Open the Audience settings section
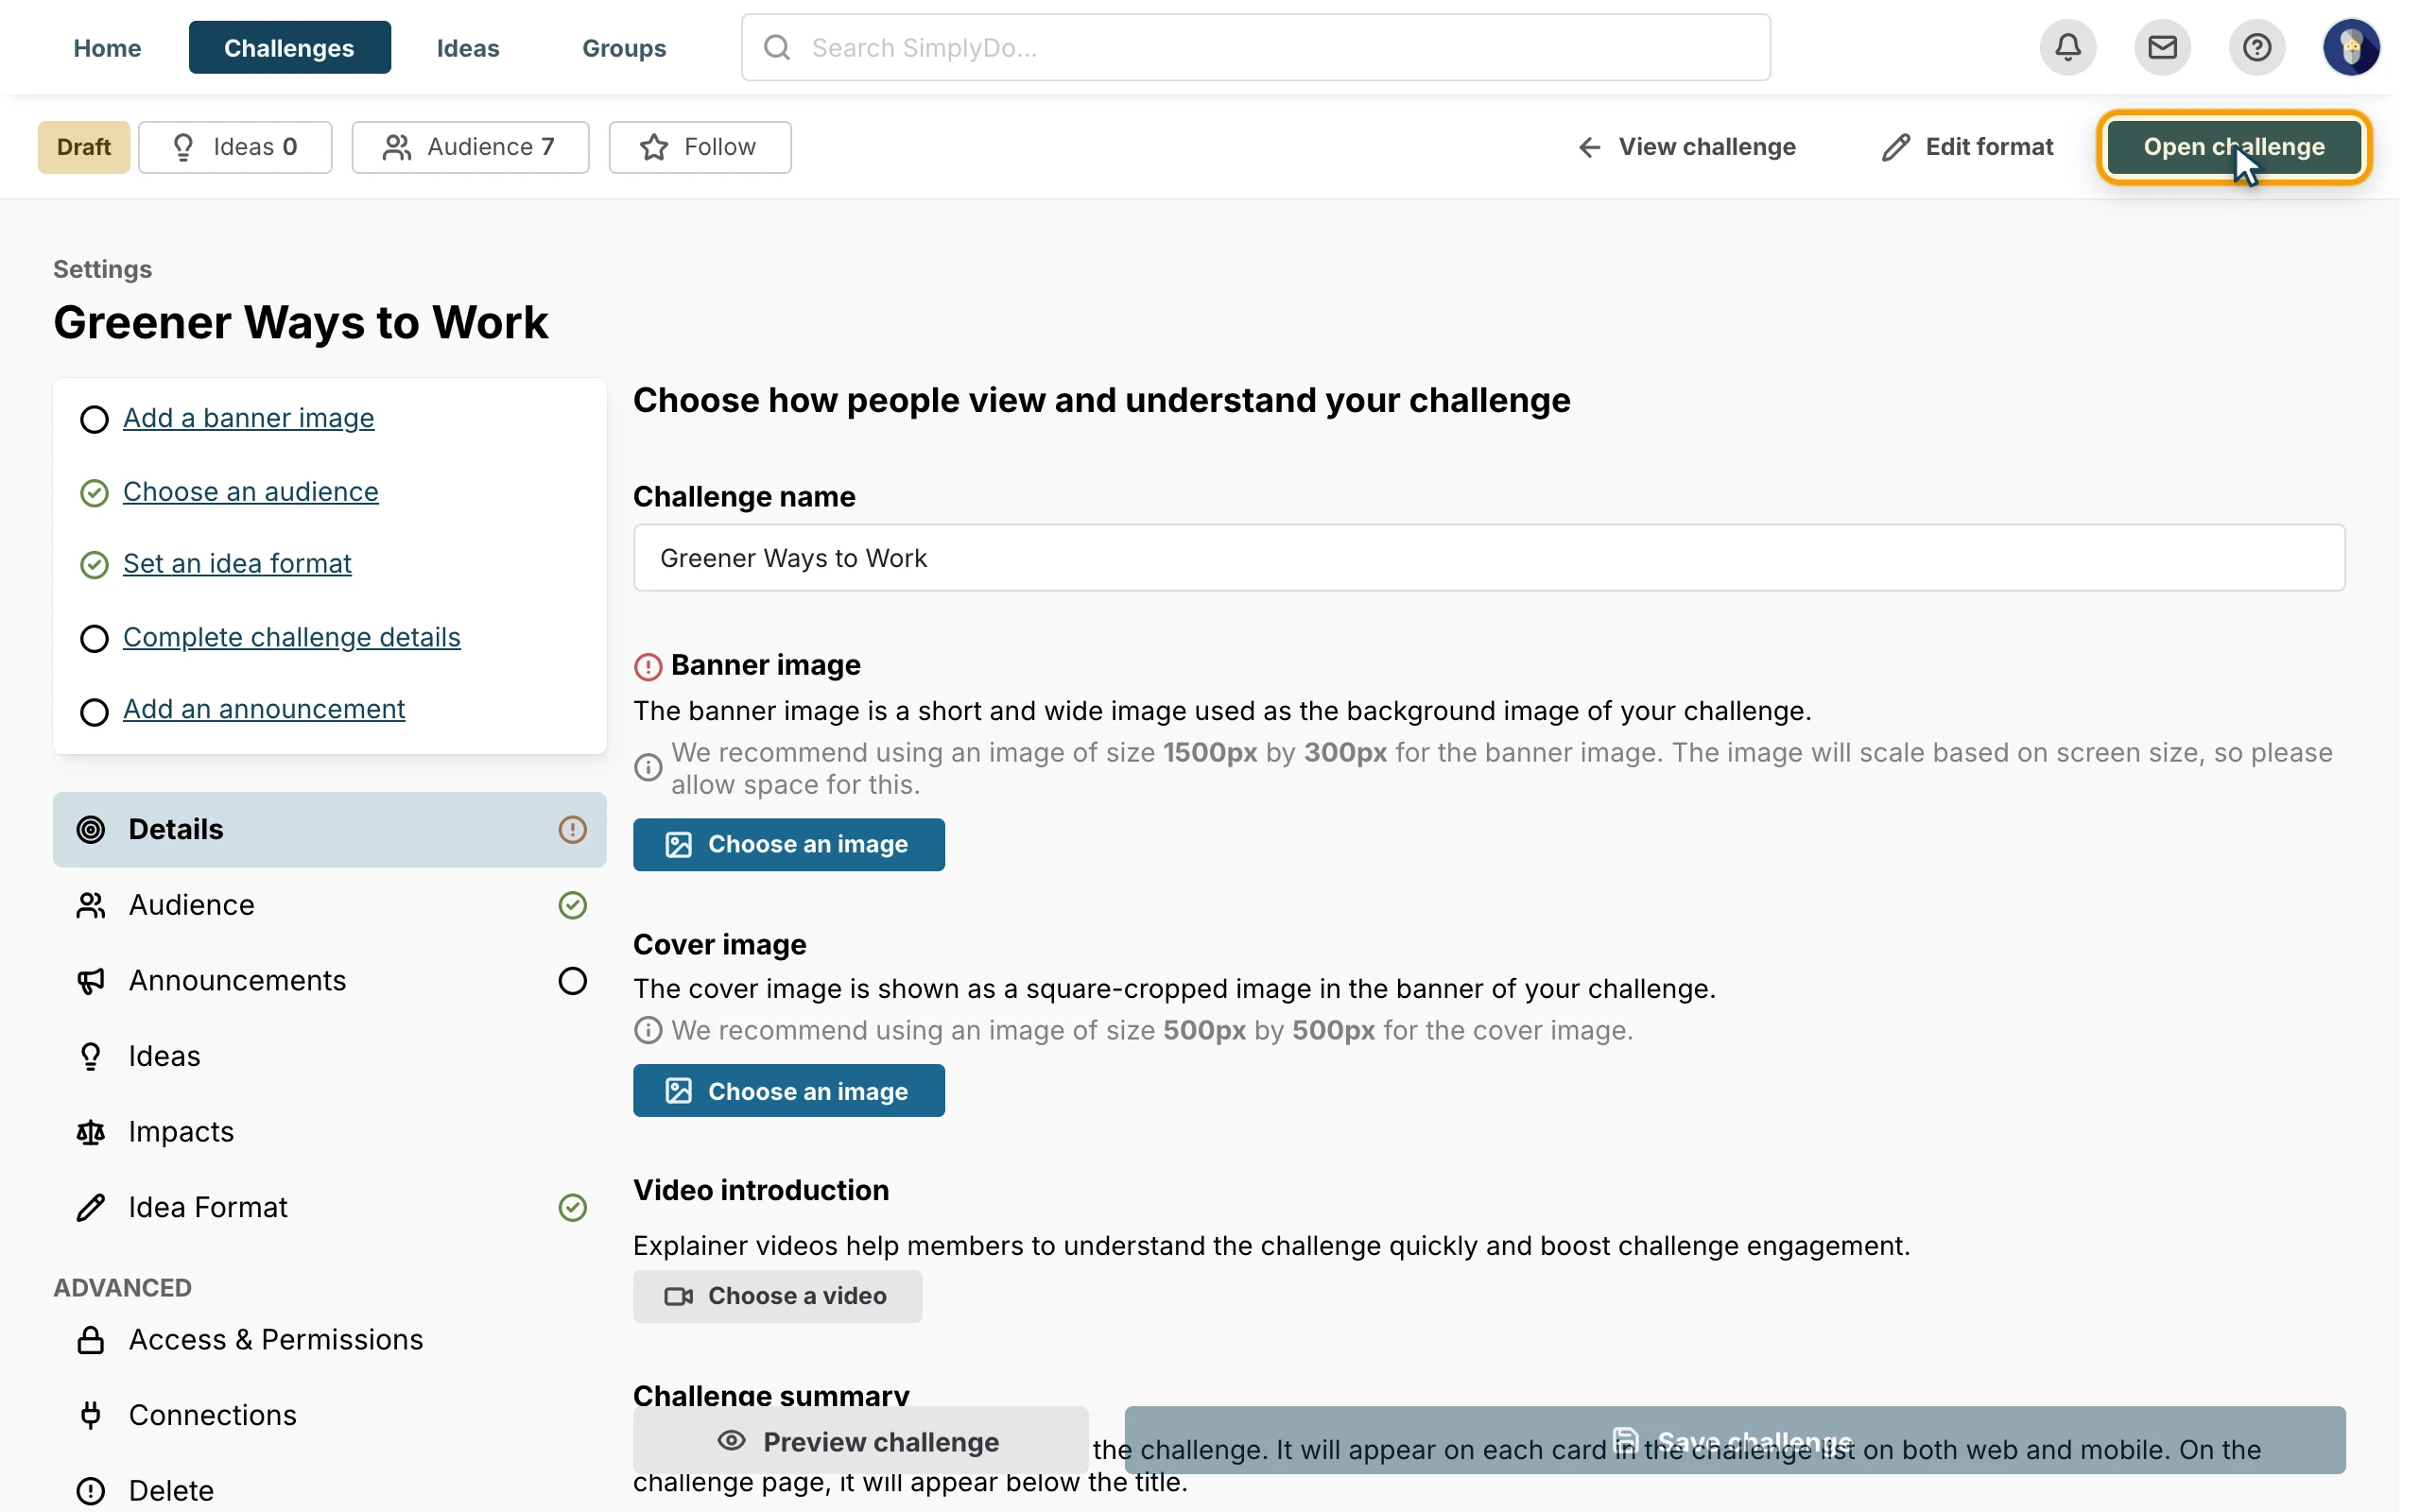The width and height of the screenshot is (2420, 1512). (329, 905)
